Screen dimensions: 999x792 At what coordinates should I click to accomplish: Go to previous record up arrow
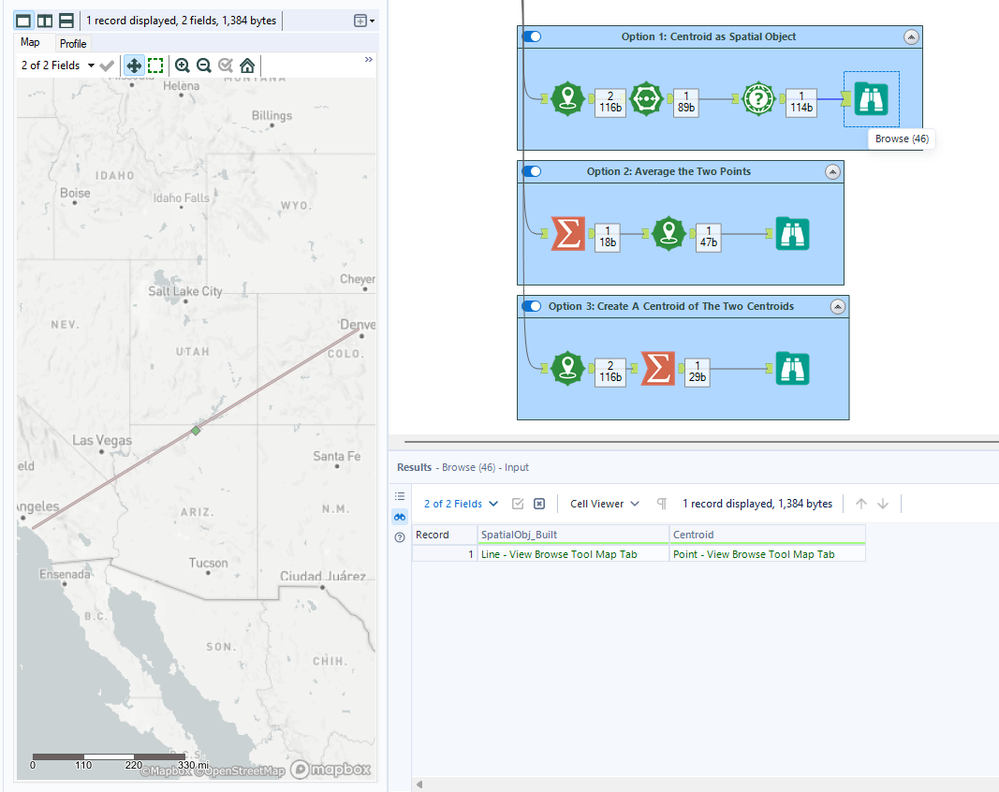[x=861, y=504]
